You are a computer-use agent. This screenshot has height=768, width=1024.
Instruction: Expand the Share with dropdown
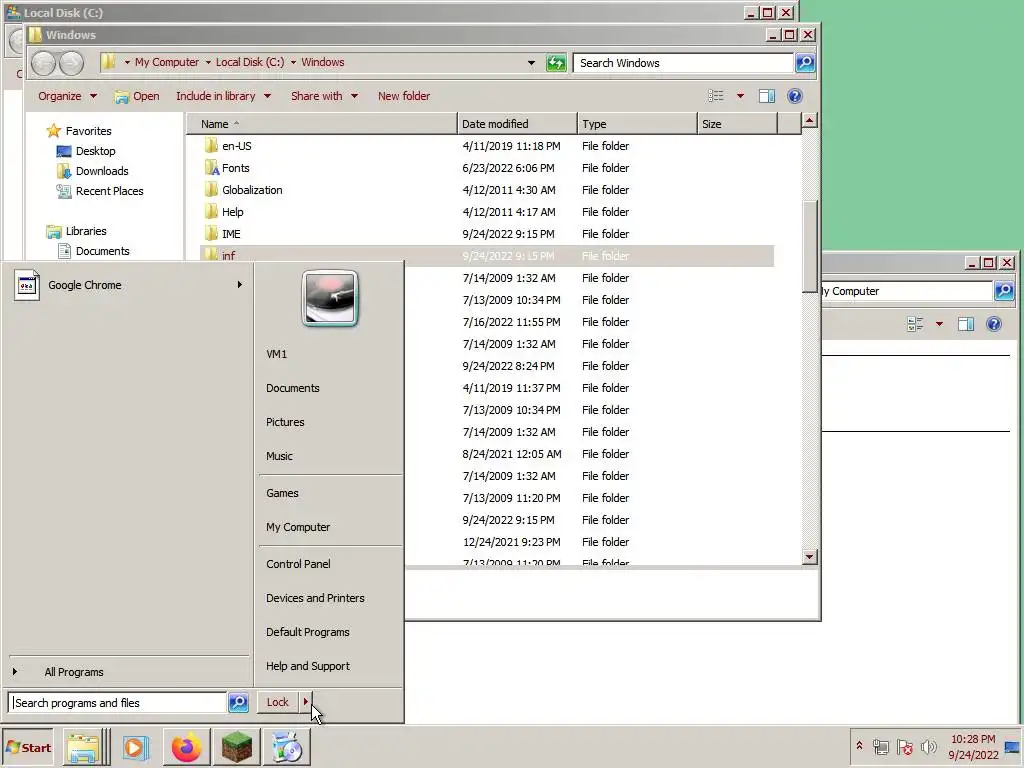(x=325, y=96)
